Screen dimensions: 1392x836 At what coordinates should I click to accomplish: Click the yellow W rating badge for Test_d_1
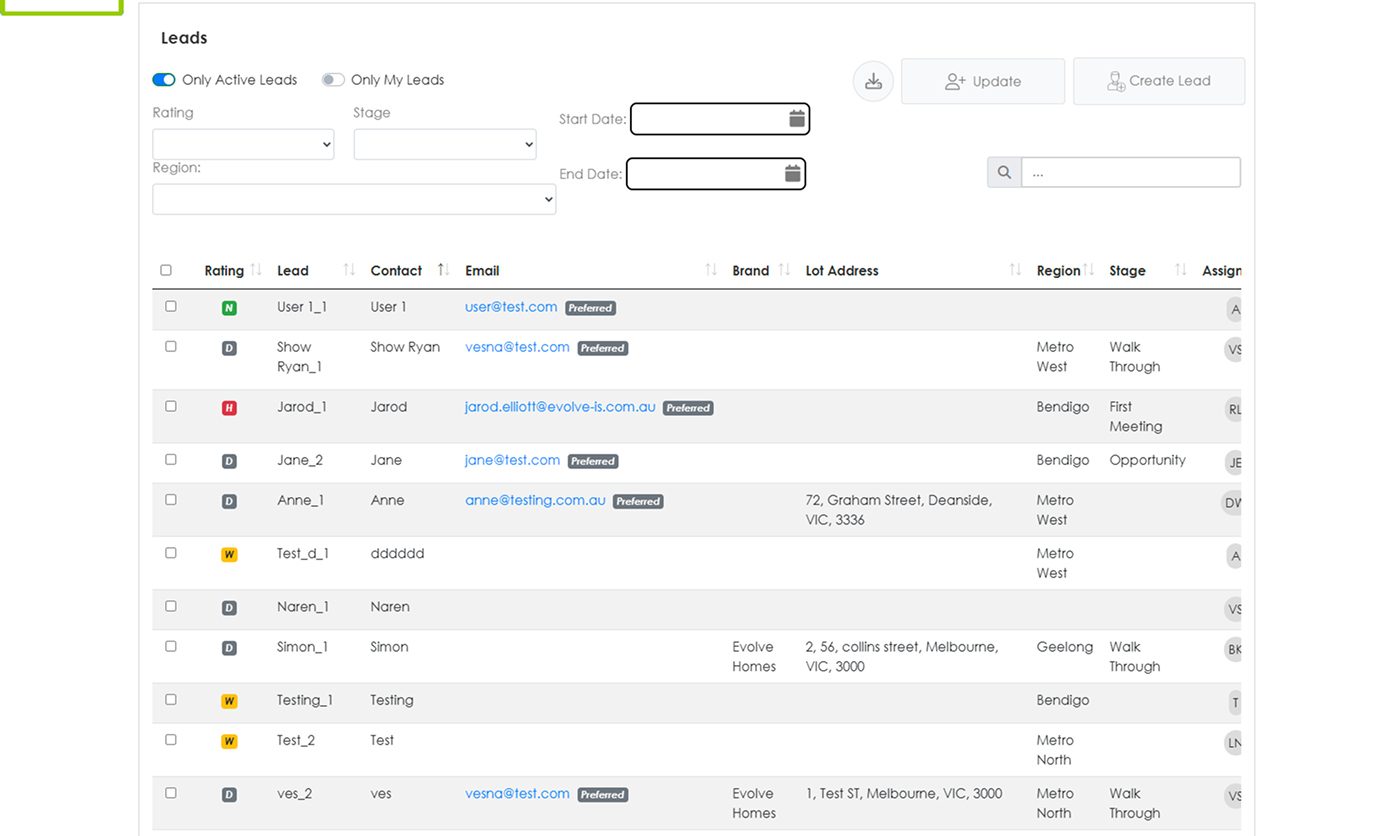pyautogui.click(x=229, y=554)
